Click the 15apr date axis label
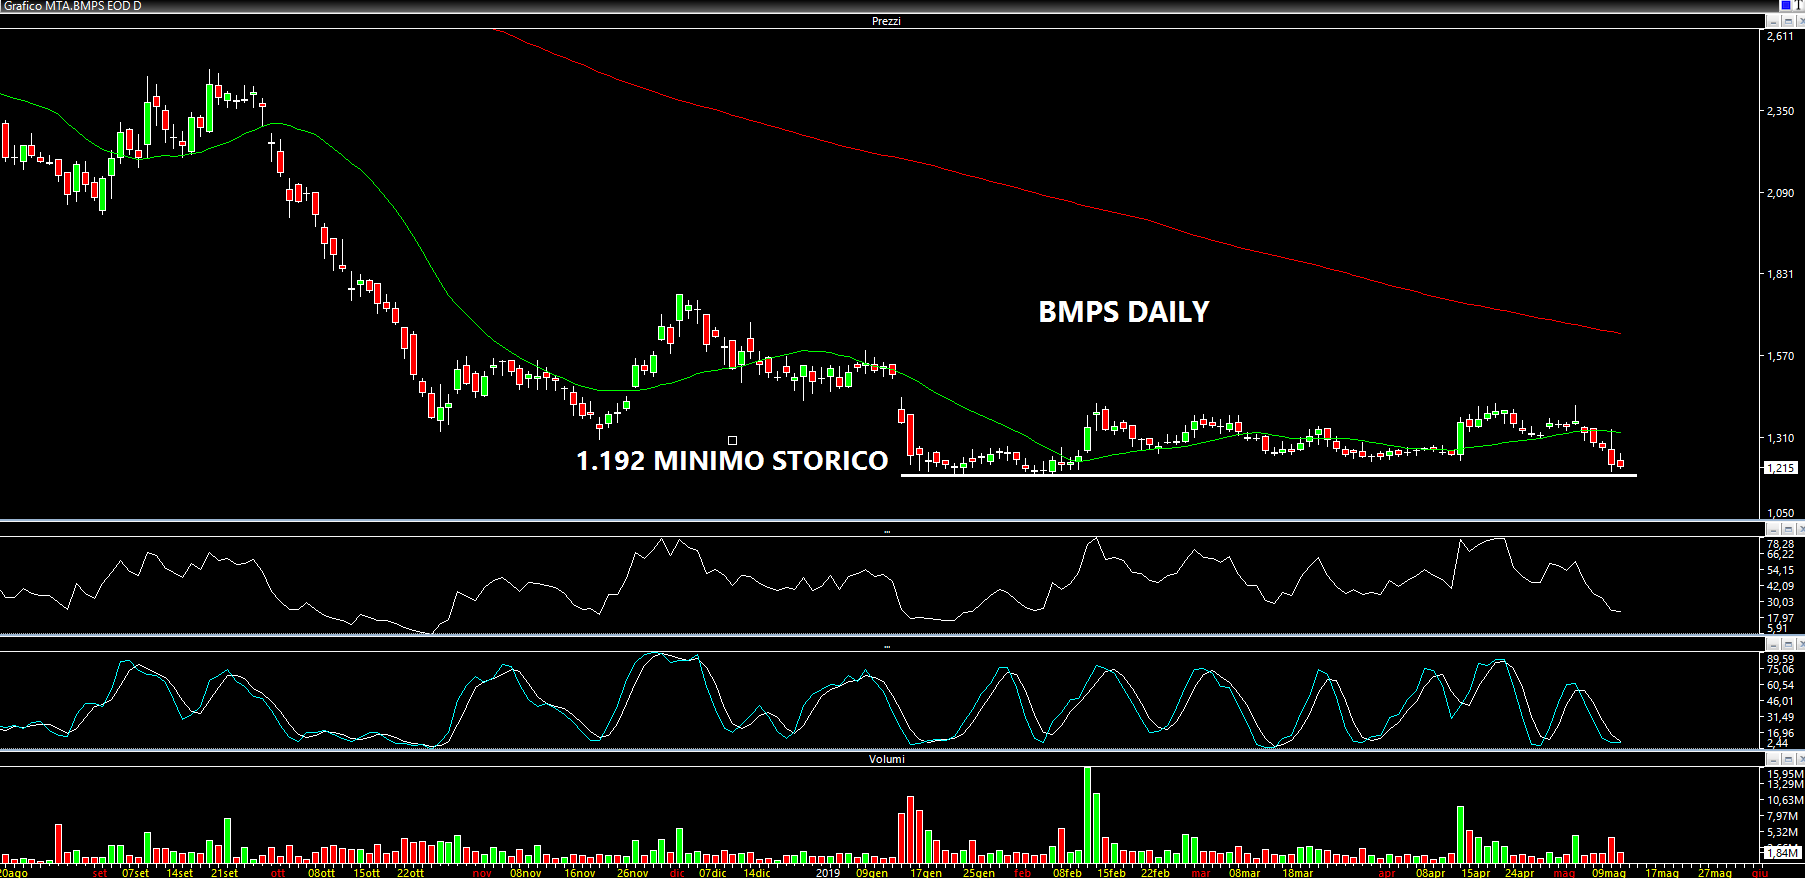Viewport: 1805px width, 878px height. coord(1475,872)
